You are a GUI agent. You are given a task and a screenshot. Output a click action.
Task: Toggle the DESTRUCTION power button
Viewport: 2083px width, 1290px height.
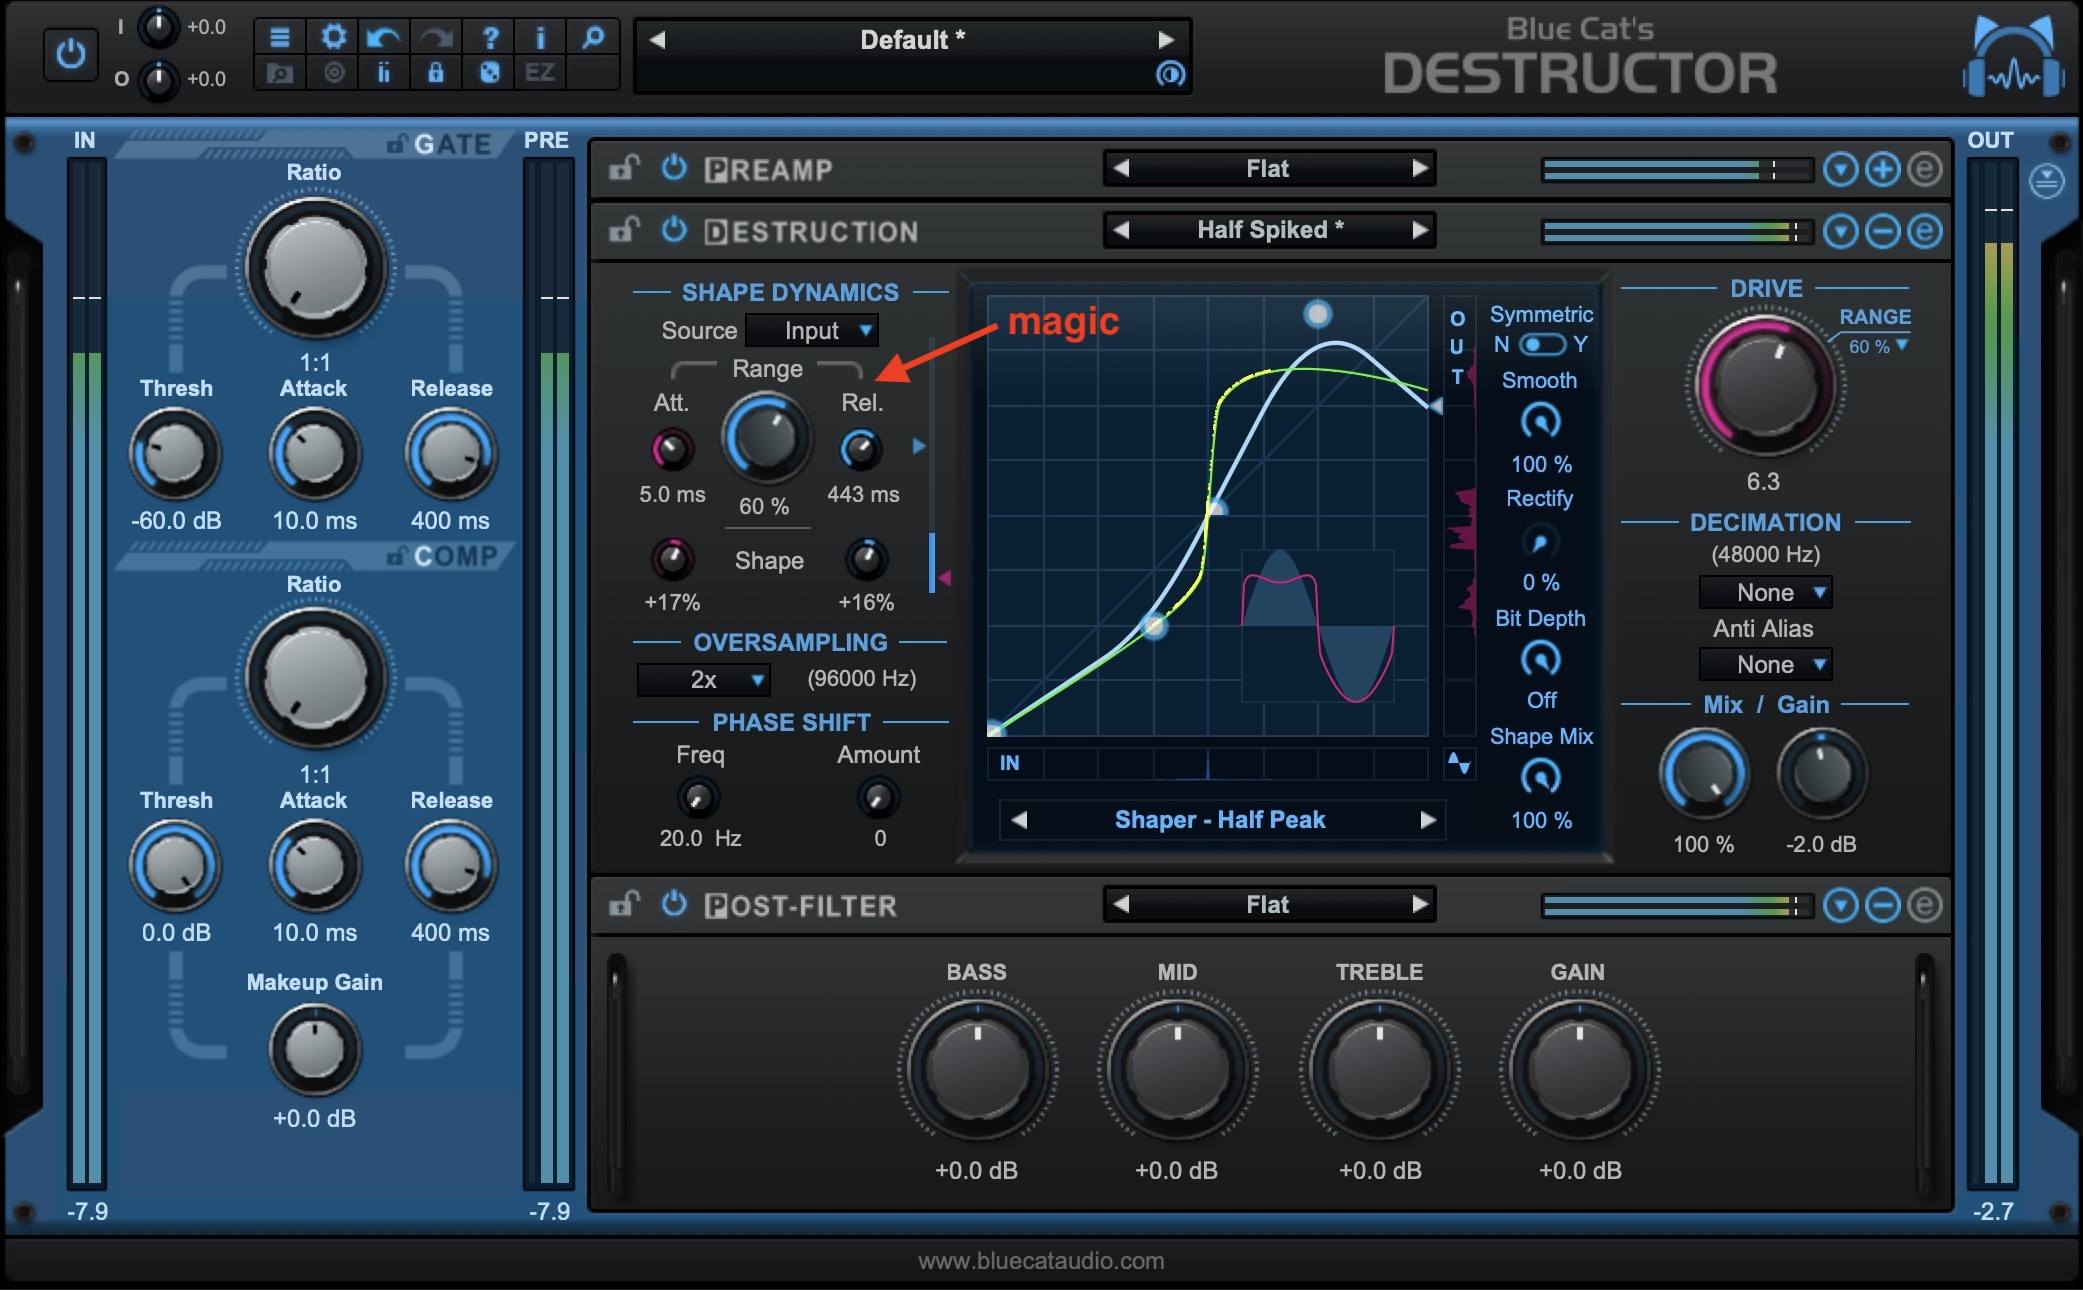pos(675,230)
